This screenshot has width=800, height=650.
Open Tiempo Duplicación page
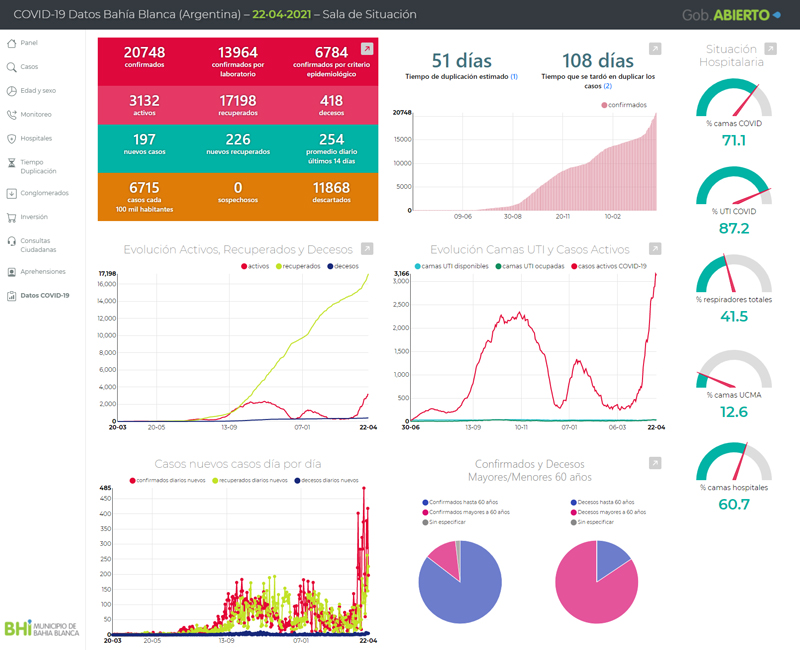pyautogui.click(x=38, y=167)
